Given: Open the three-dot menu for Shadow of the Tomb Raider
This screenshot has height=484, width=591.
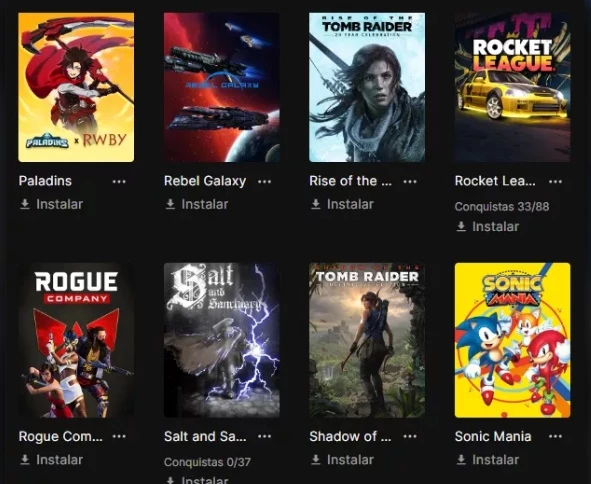Looking at the screenshot, I should click(x=410, y=437).
